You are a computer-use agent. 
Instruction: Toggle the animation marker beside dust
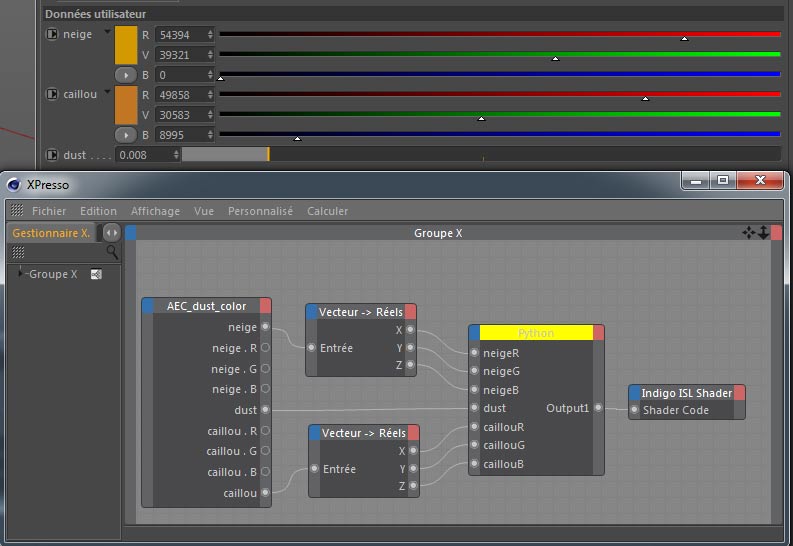click(x=52, y=155)
